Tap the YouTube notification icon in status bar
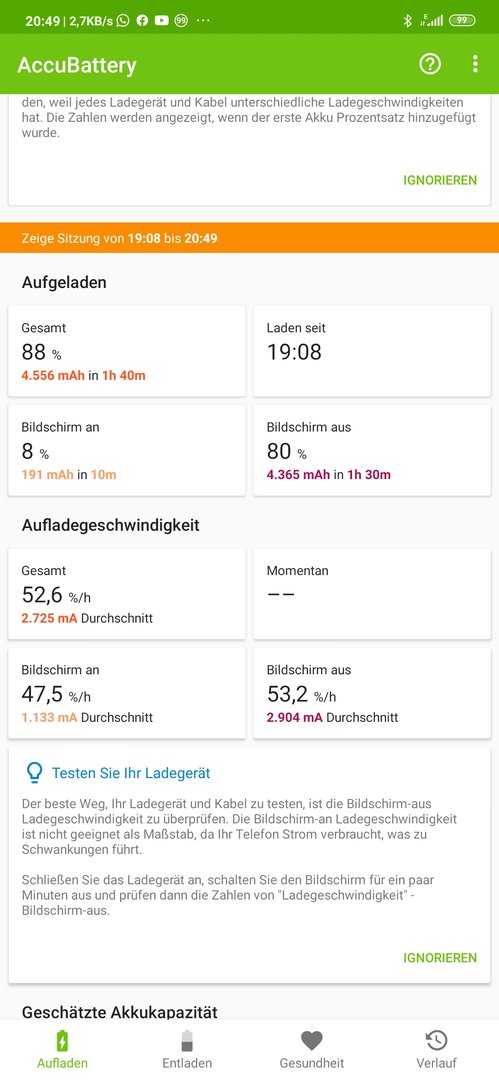 161,21
